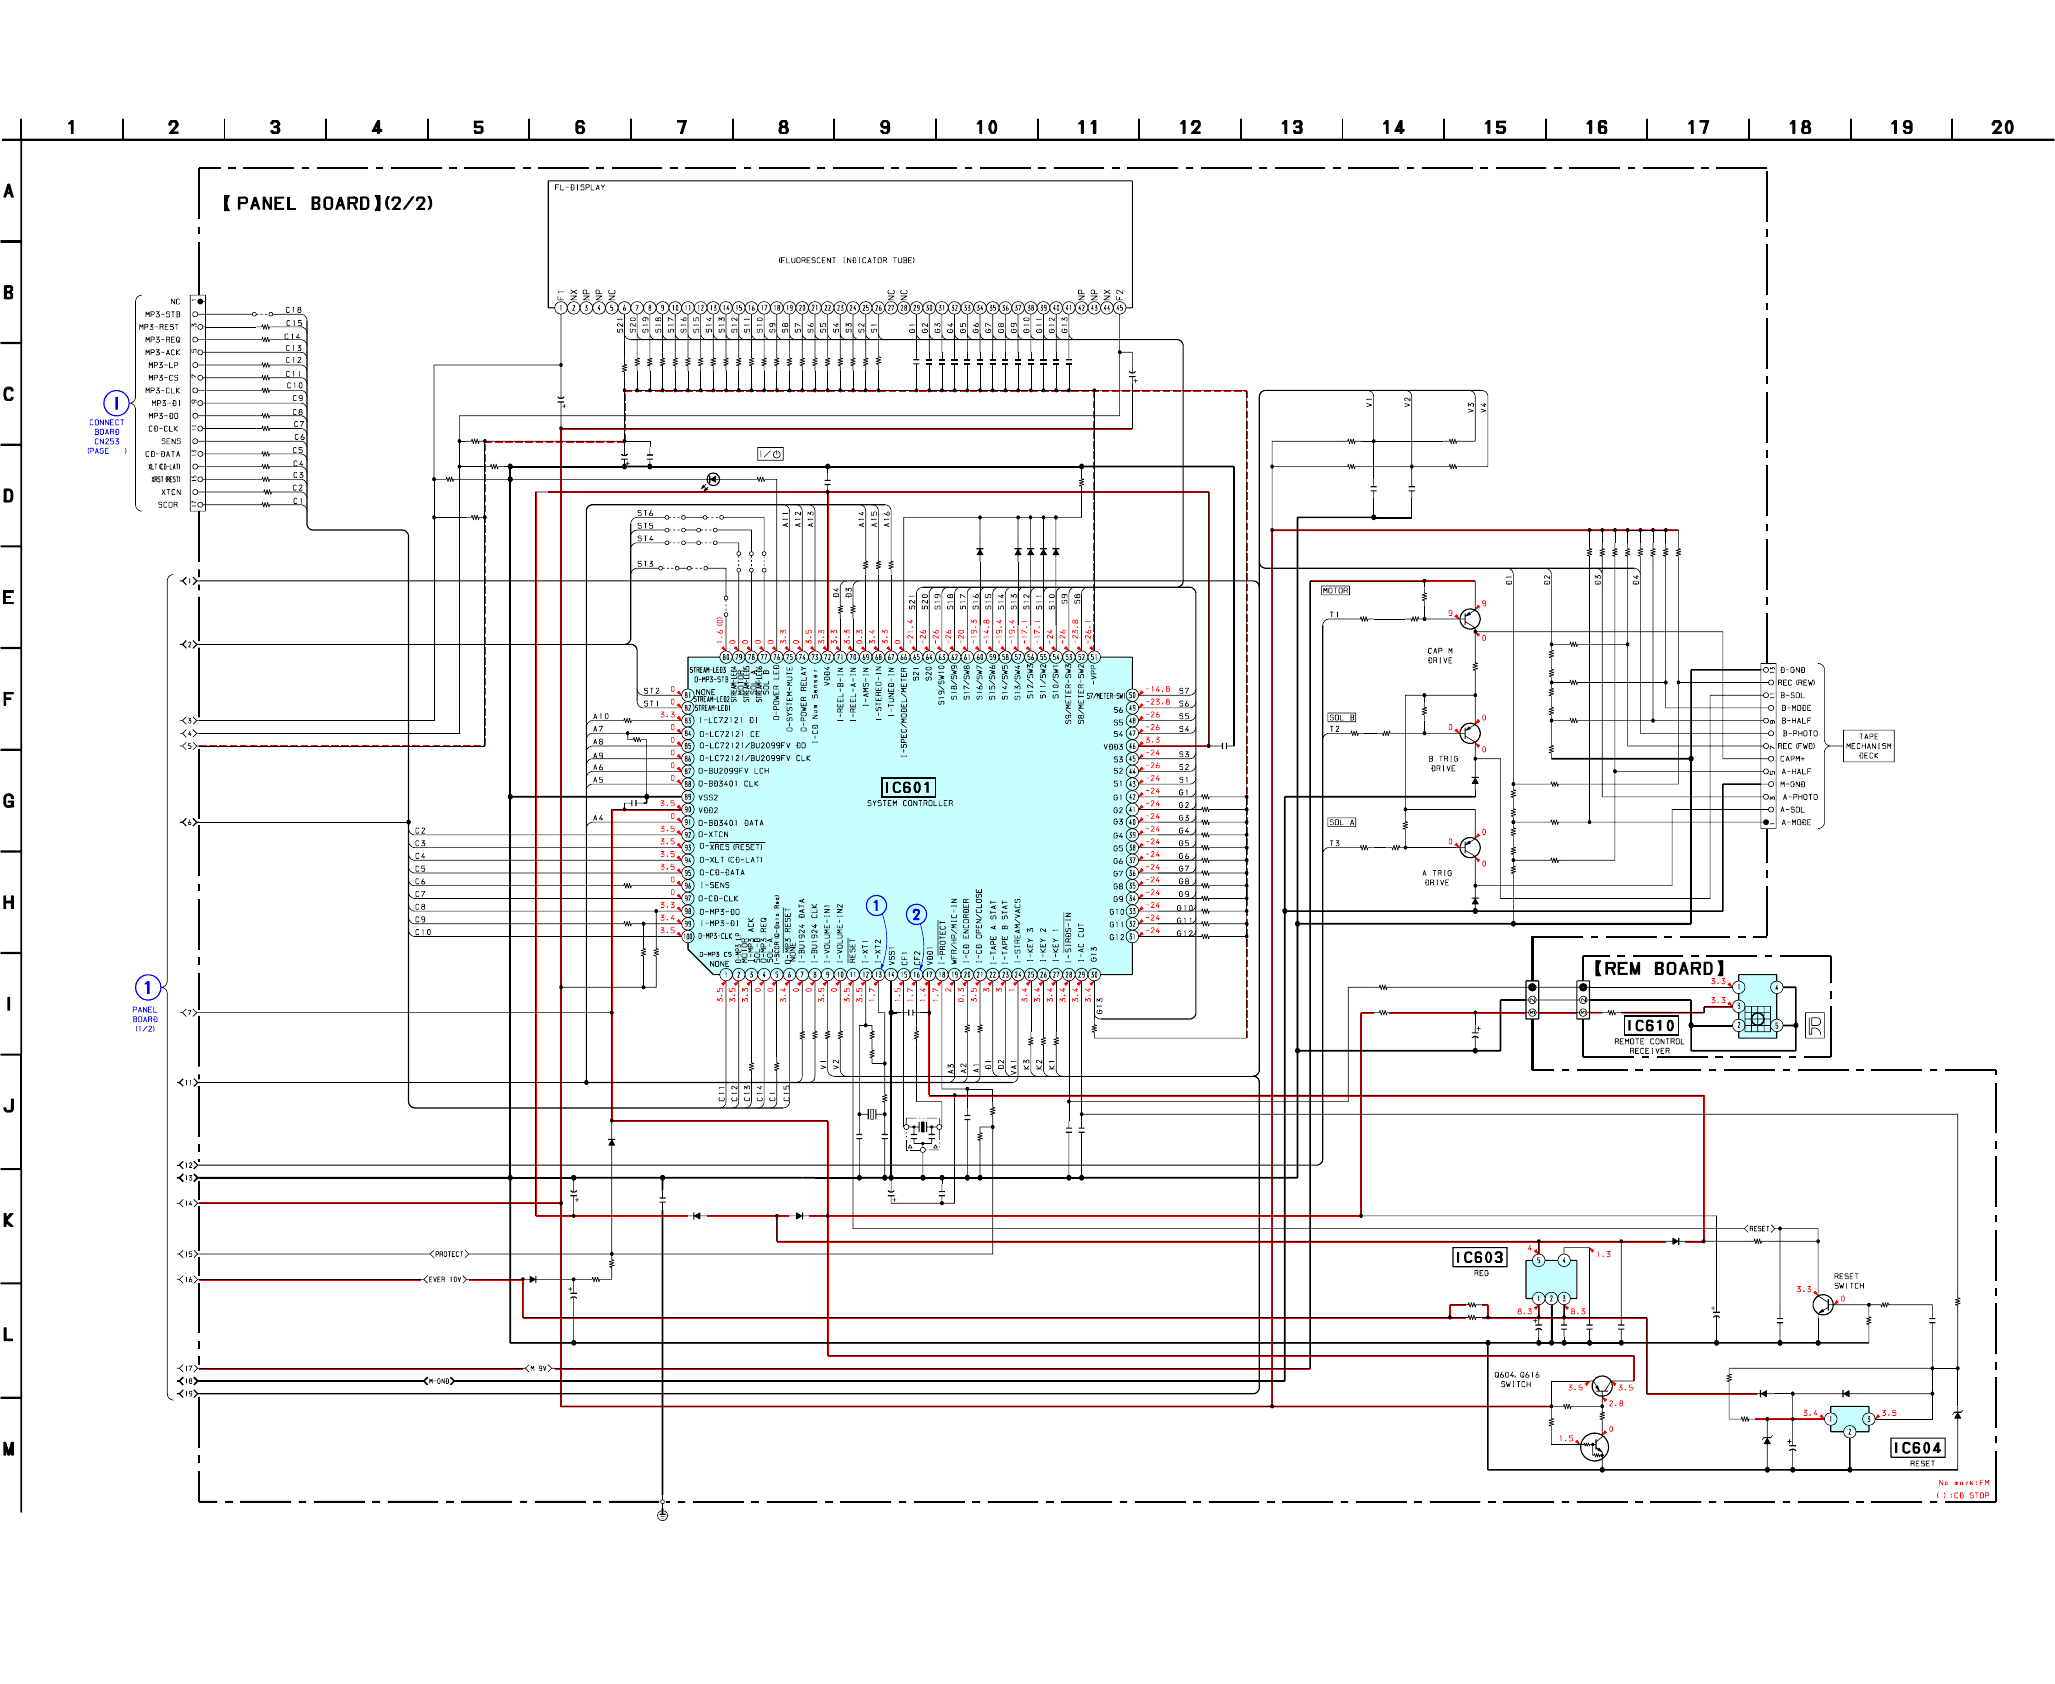Click the IC601 system controller label

(908, 788)
